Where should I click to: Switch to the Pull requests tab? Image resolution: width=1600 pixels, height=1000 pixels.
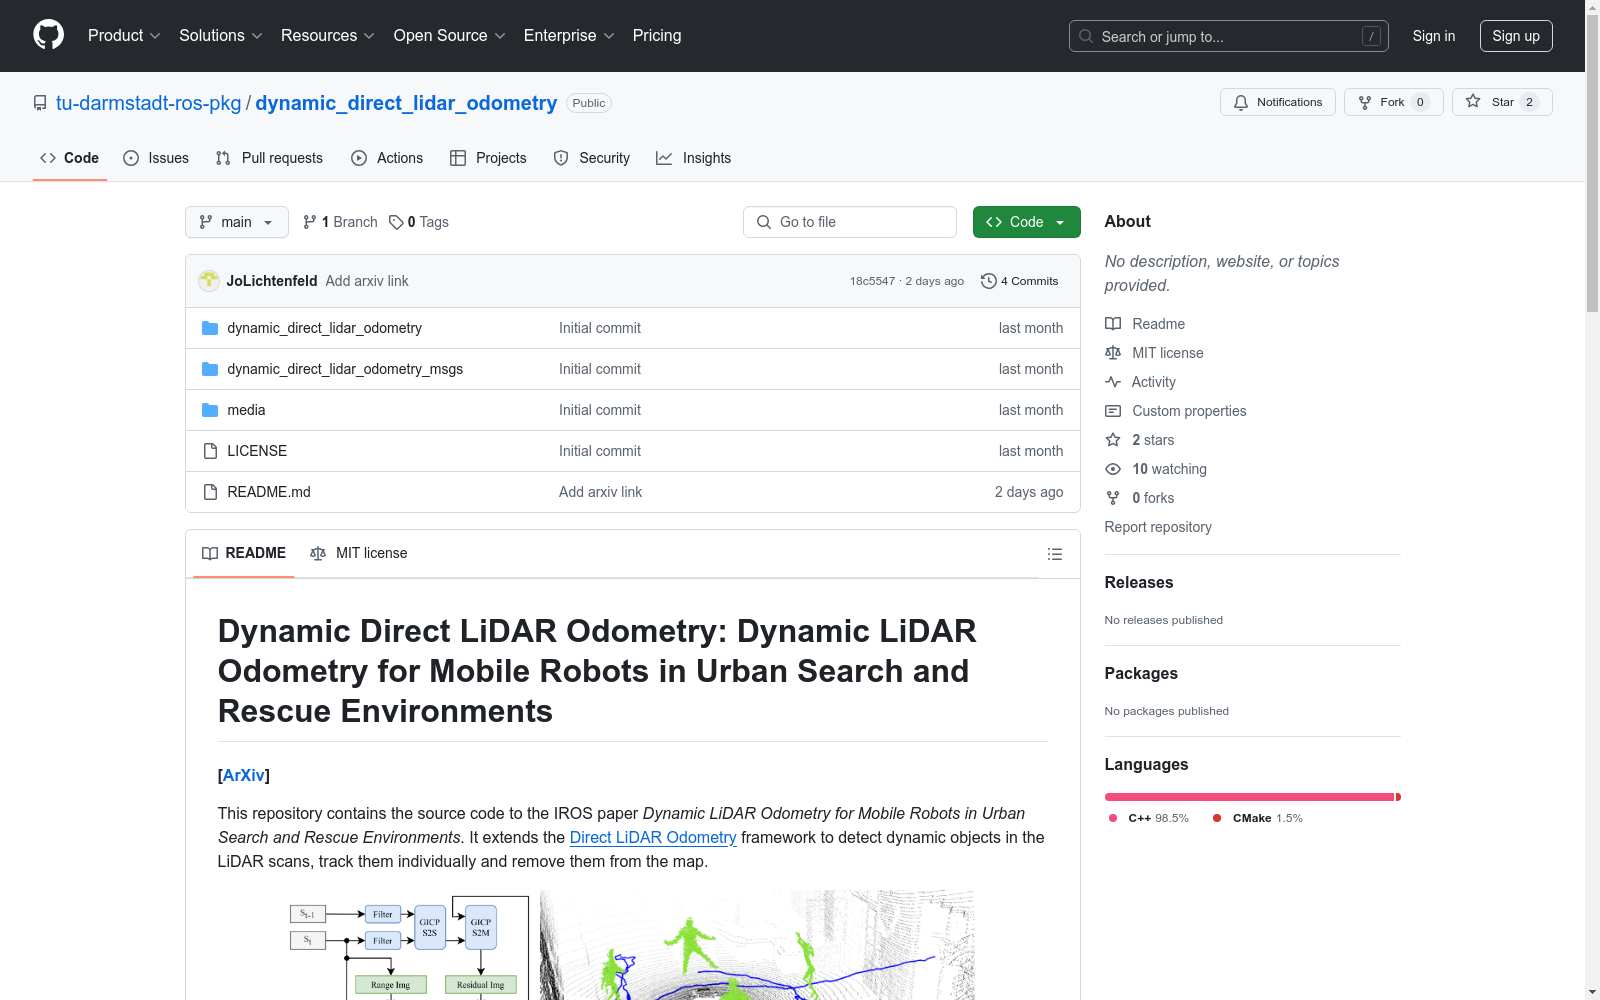[x=269, y=158]
